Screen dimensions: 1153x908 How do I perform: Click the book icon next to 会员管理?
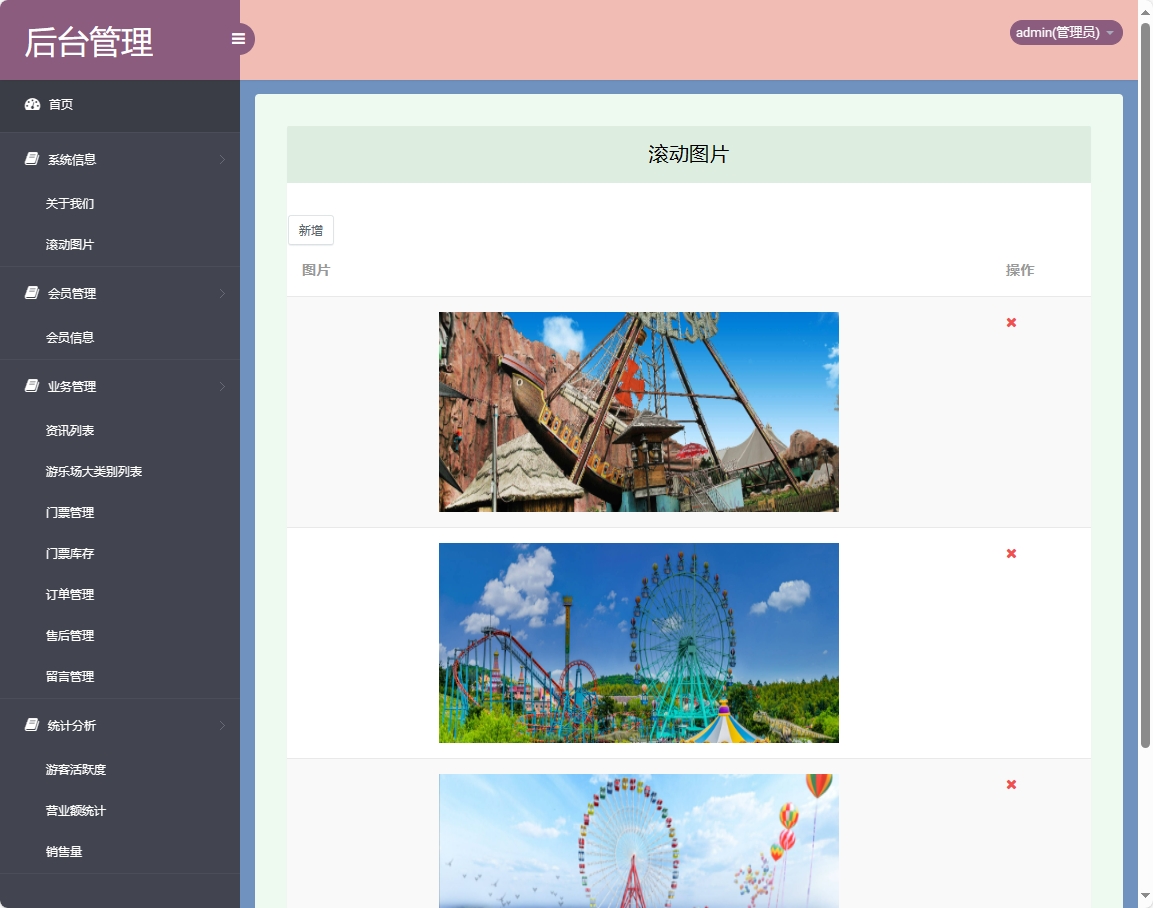click(x=32, y=293)
